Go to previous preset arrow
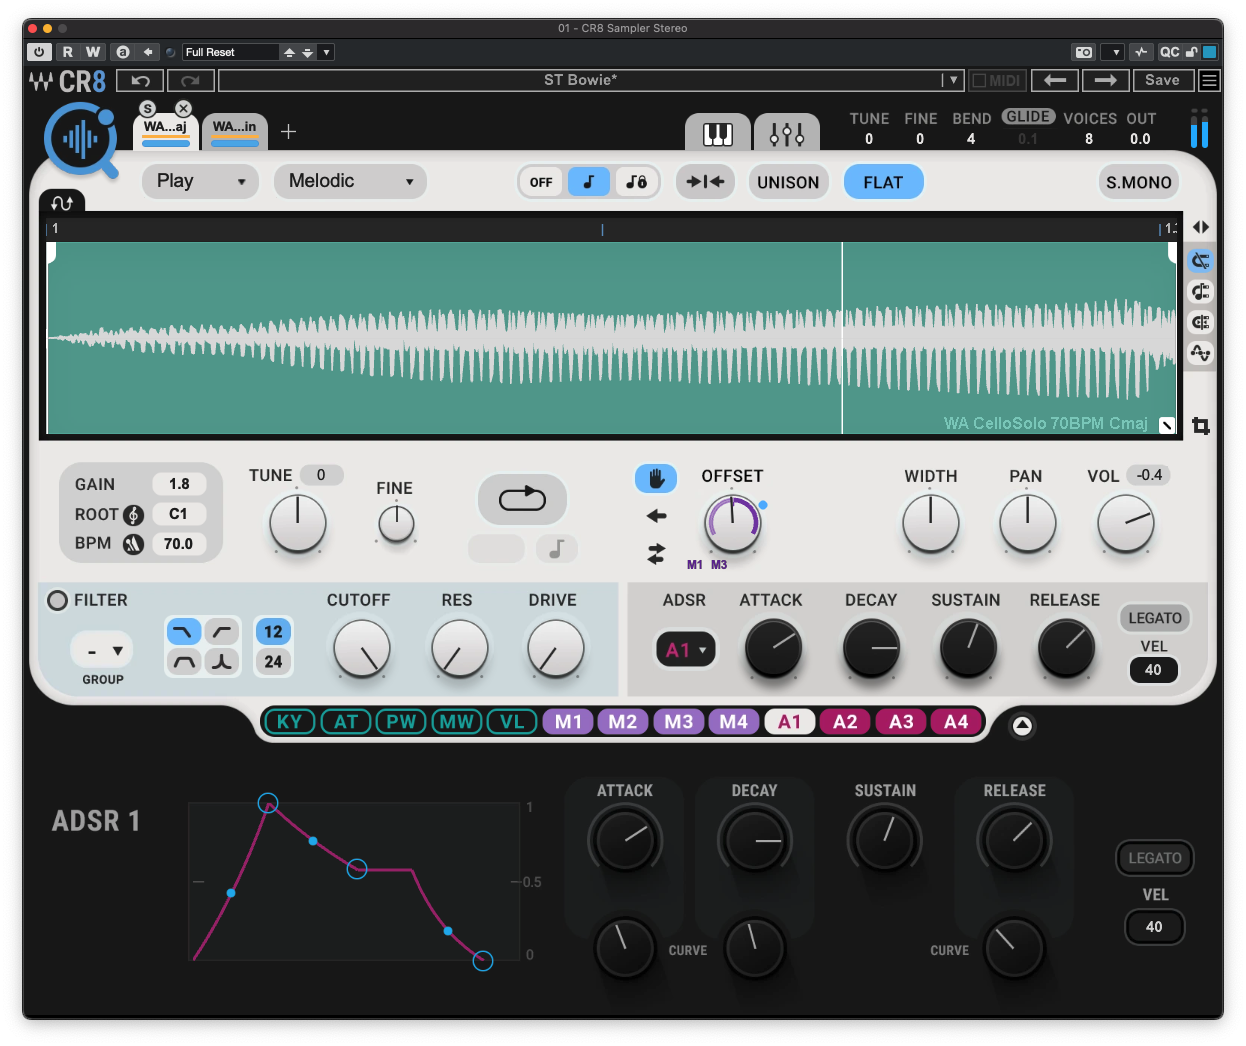This screenshot has height=1046, width=1246. coord(1054,80)
